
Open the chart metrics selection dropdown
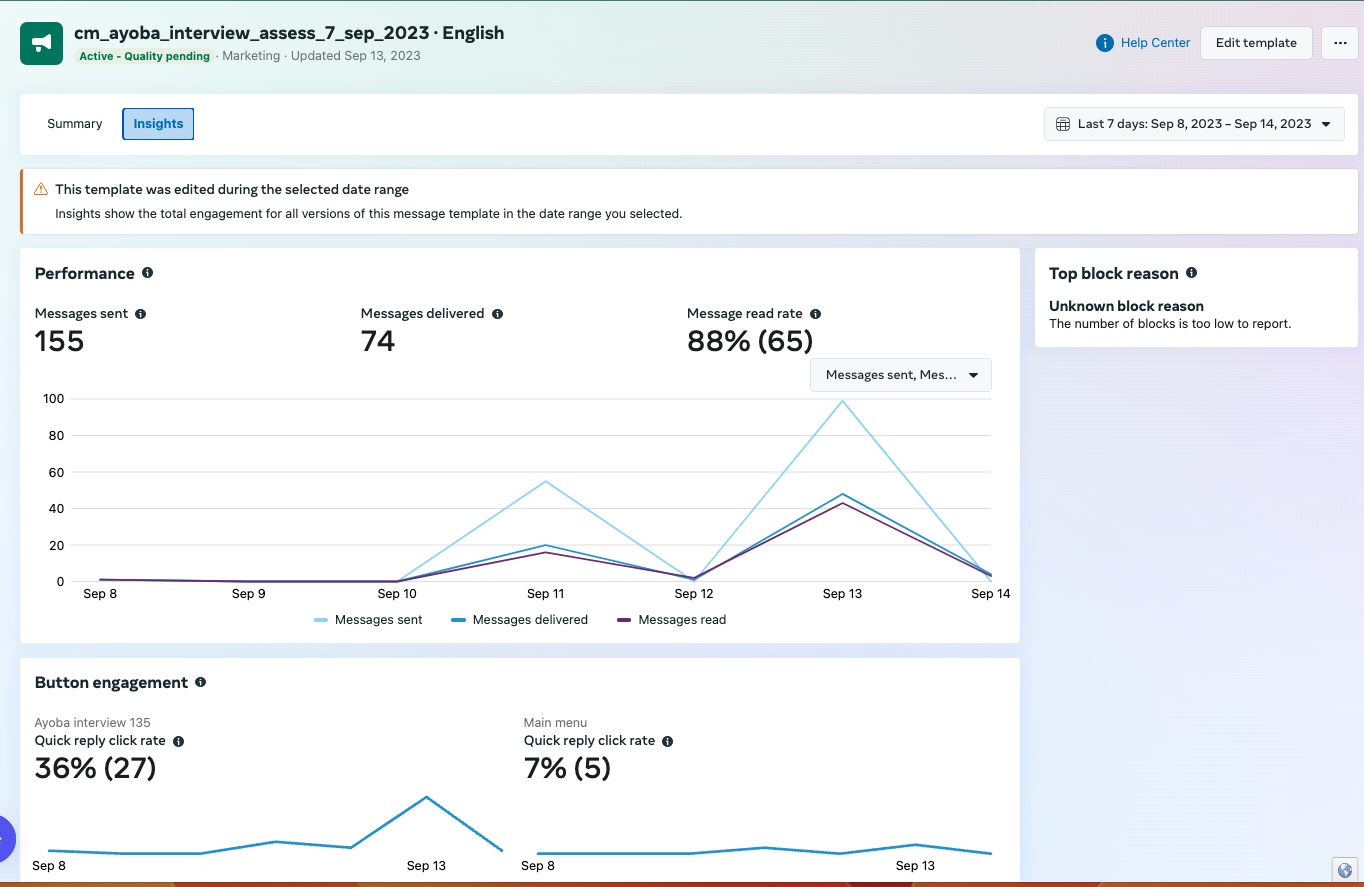click(x=900, y=374)
